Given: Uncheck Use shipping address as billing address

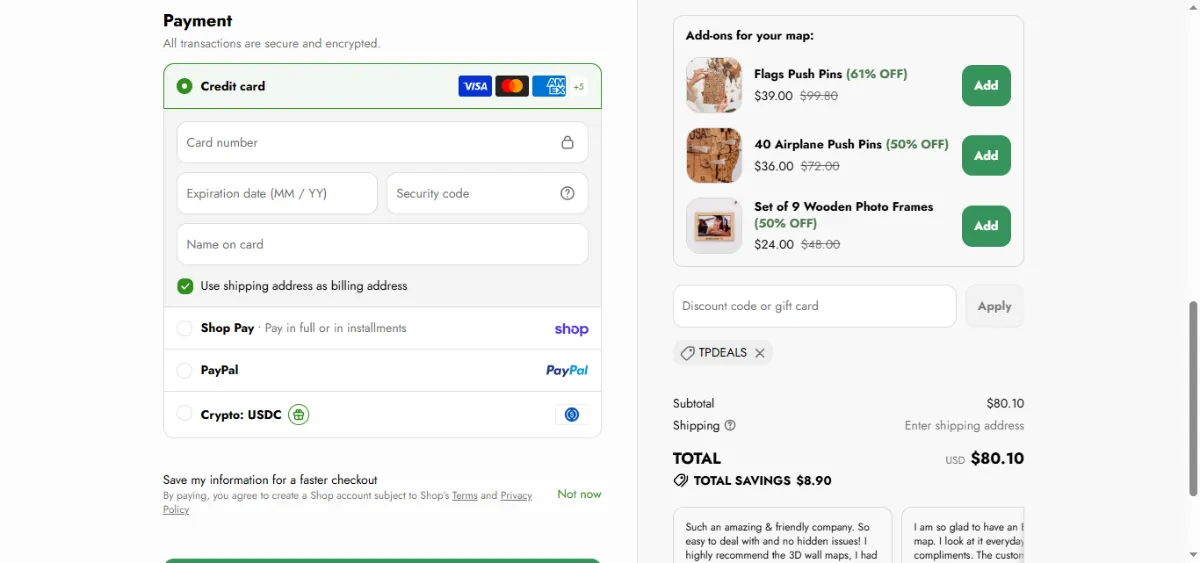Looking at the screenshot, I should pyautogui.click(x=185, y=286).
